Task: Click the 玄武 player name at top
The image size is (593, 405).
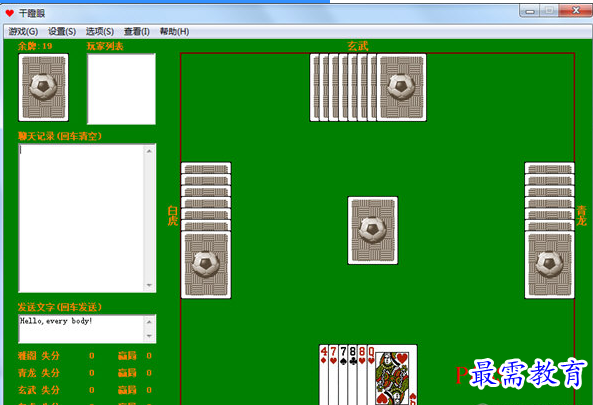Action: pyautogui.click(x=358, y=46)
